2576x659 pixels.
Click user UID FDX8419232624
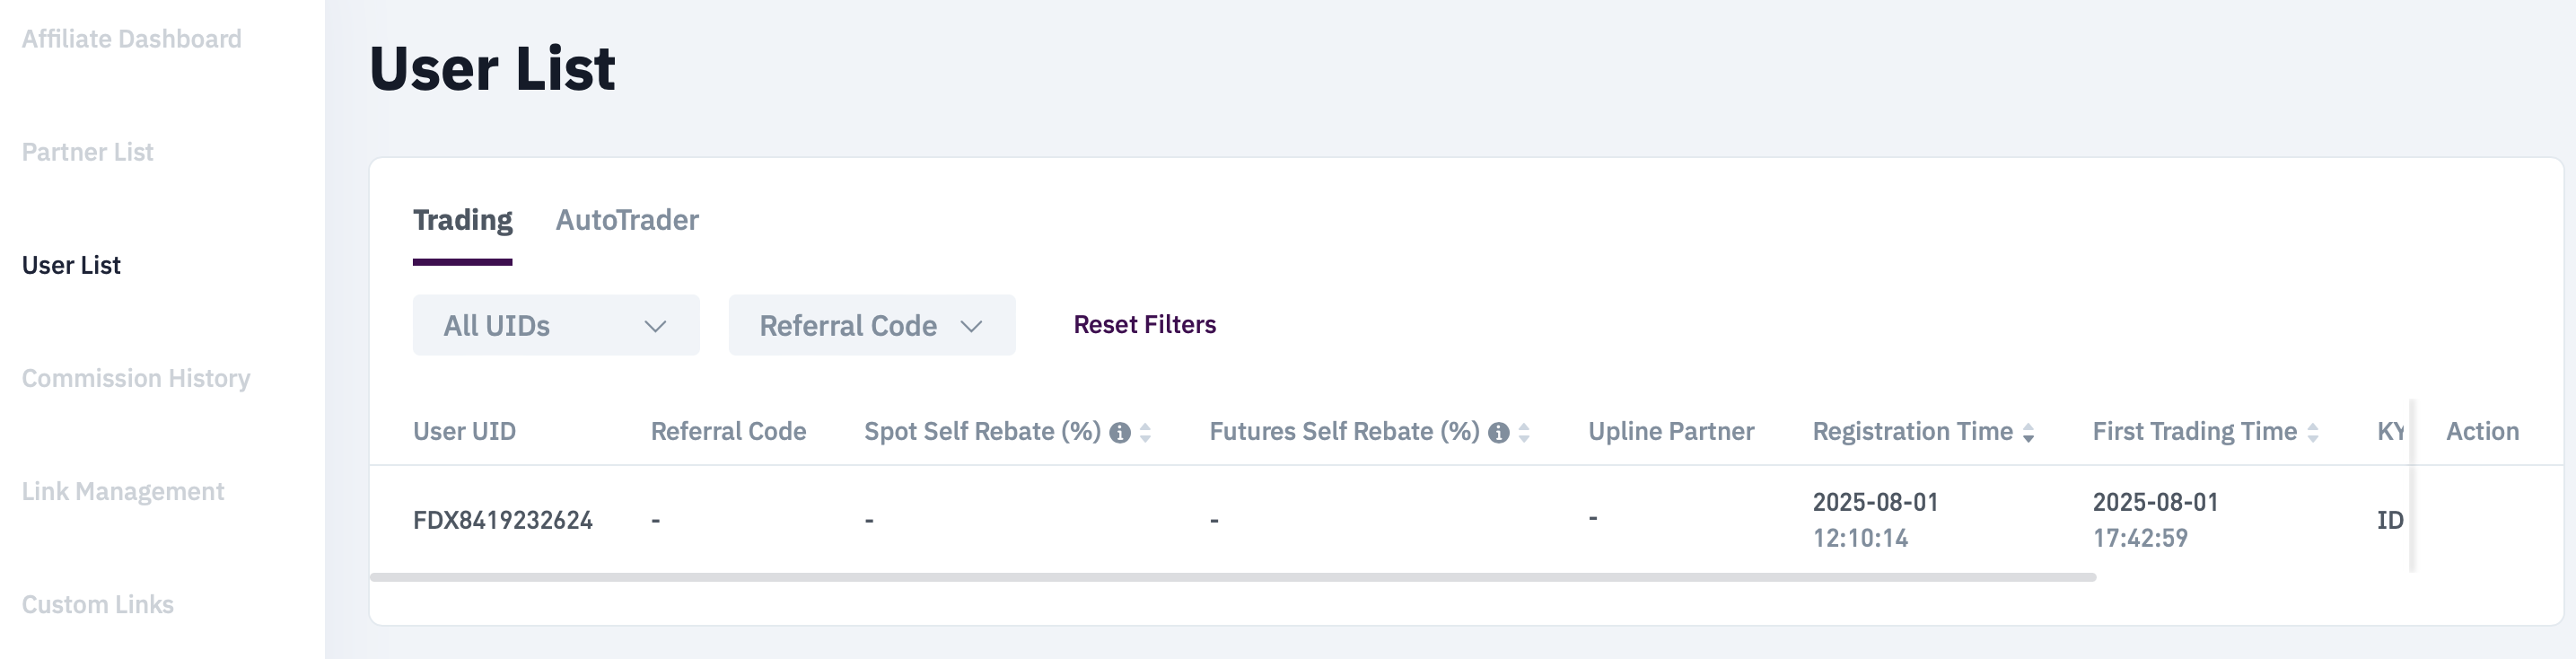pos(503,520)
